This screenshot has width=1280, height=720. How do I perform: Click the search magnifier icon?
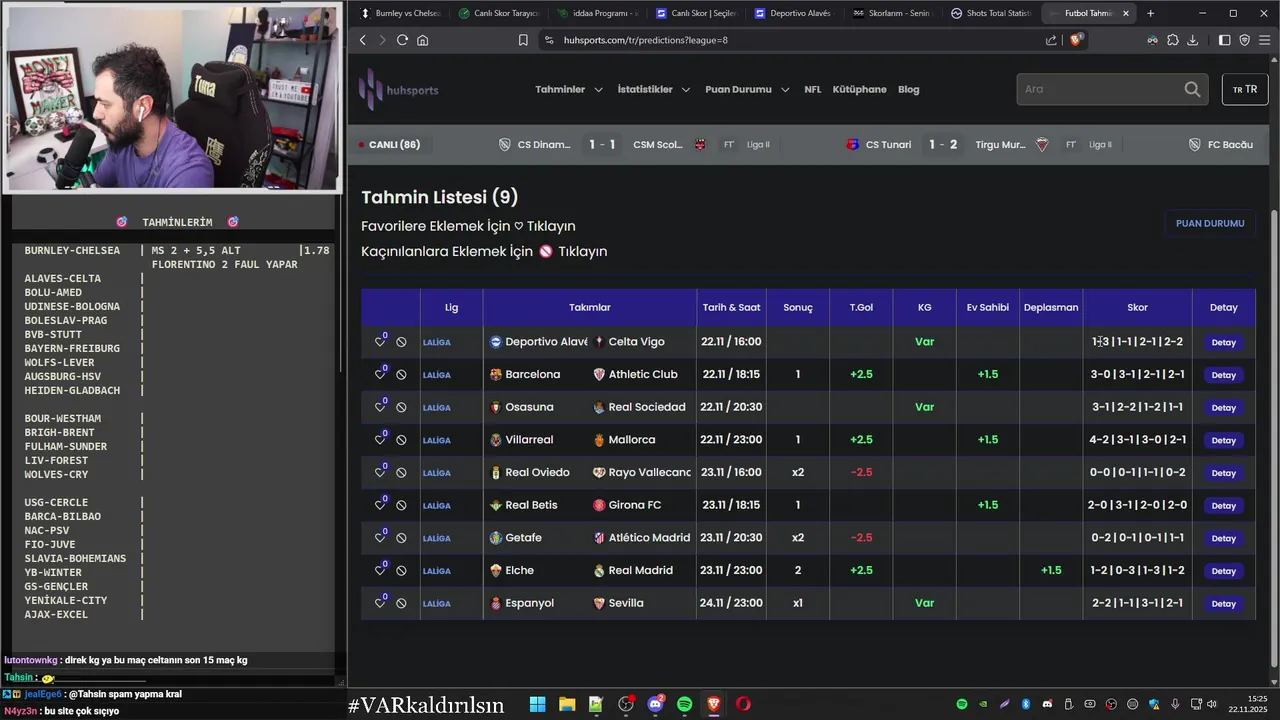coord(1192,89)
